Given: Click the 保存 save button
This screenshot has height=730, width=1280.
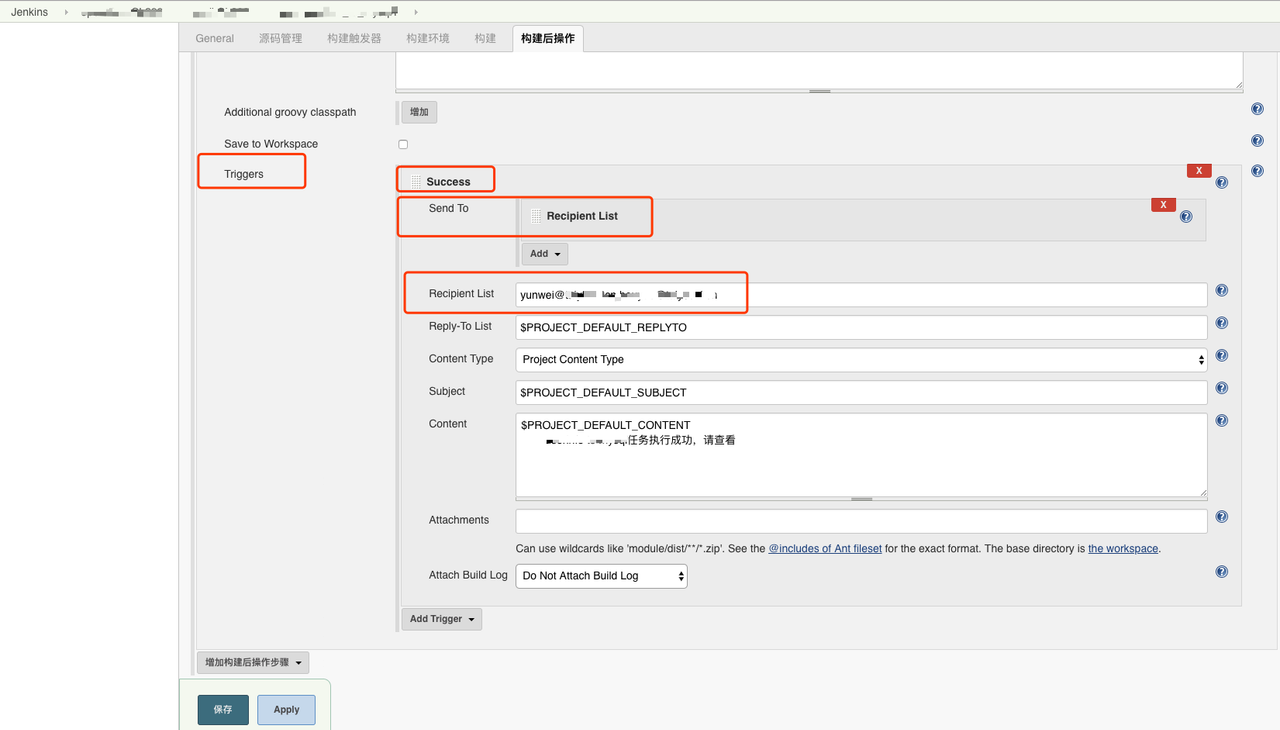Looking at the screenshot, I should pos(222,709).
